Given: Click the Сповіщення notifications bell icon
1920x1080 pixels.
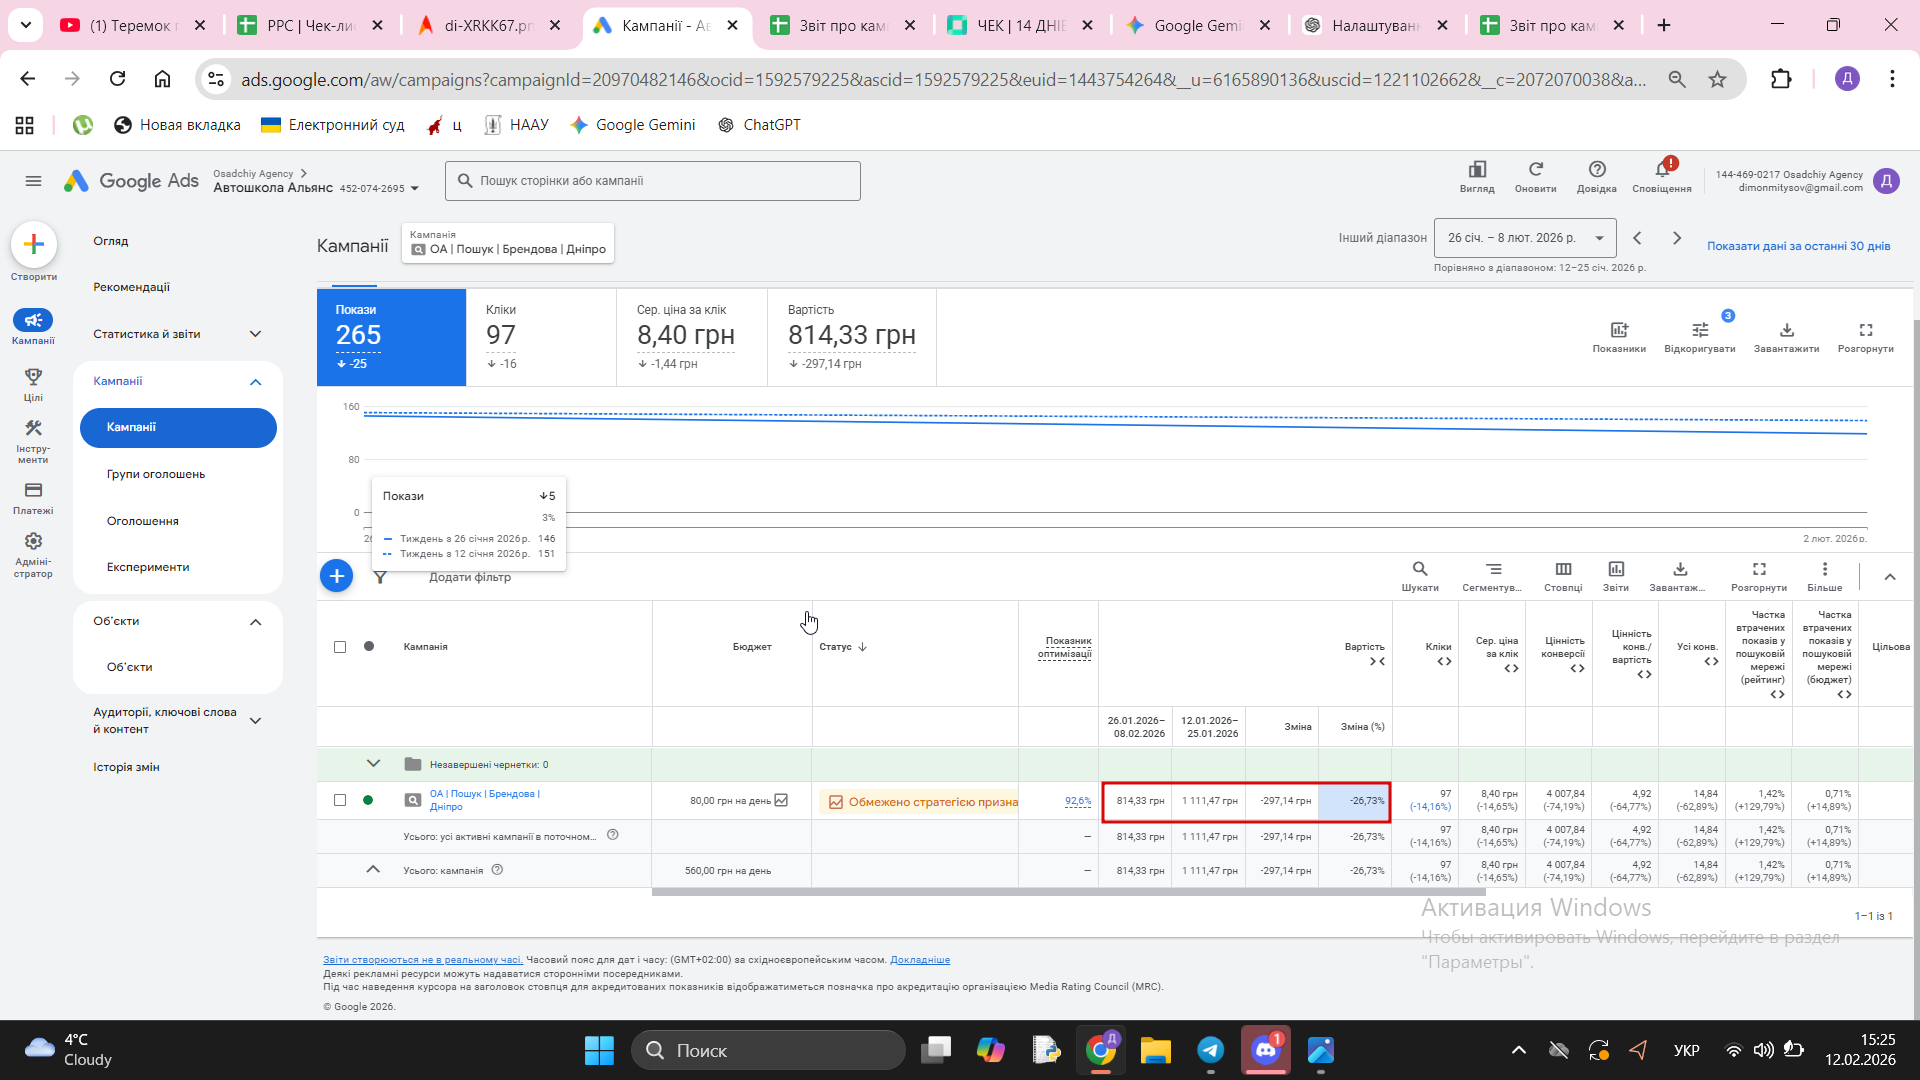Looking at the screenshot, I should tap(1661, 170).
